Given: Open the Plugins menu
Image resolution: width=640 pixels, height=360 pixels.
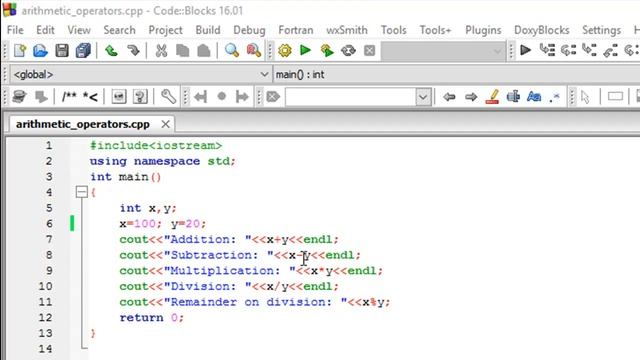Looking at the screenshot, I should (x=483, y=30).
